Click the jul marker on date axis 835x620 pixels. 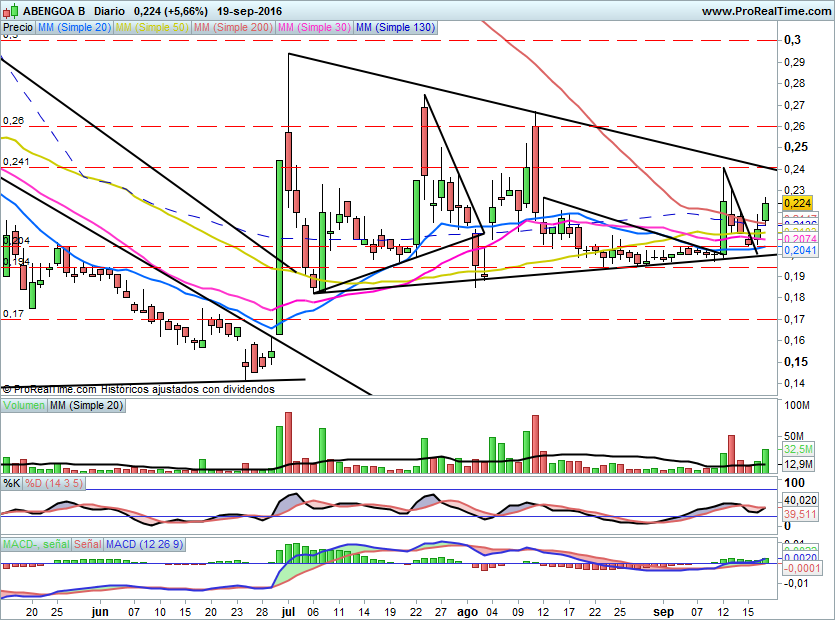pyautogui.click(x=288, y=608)
